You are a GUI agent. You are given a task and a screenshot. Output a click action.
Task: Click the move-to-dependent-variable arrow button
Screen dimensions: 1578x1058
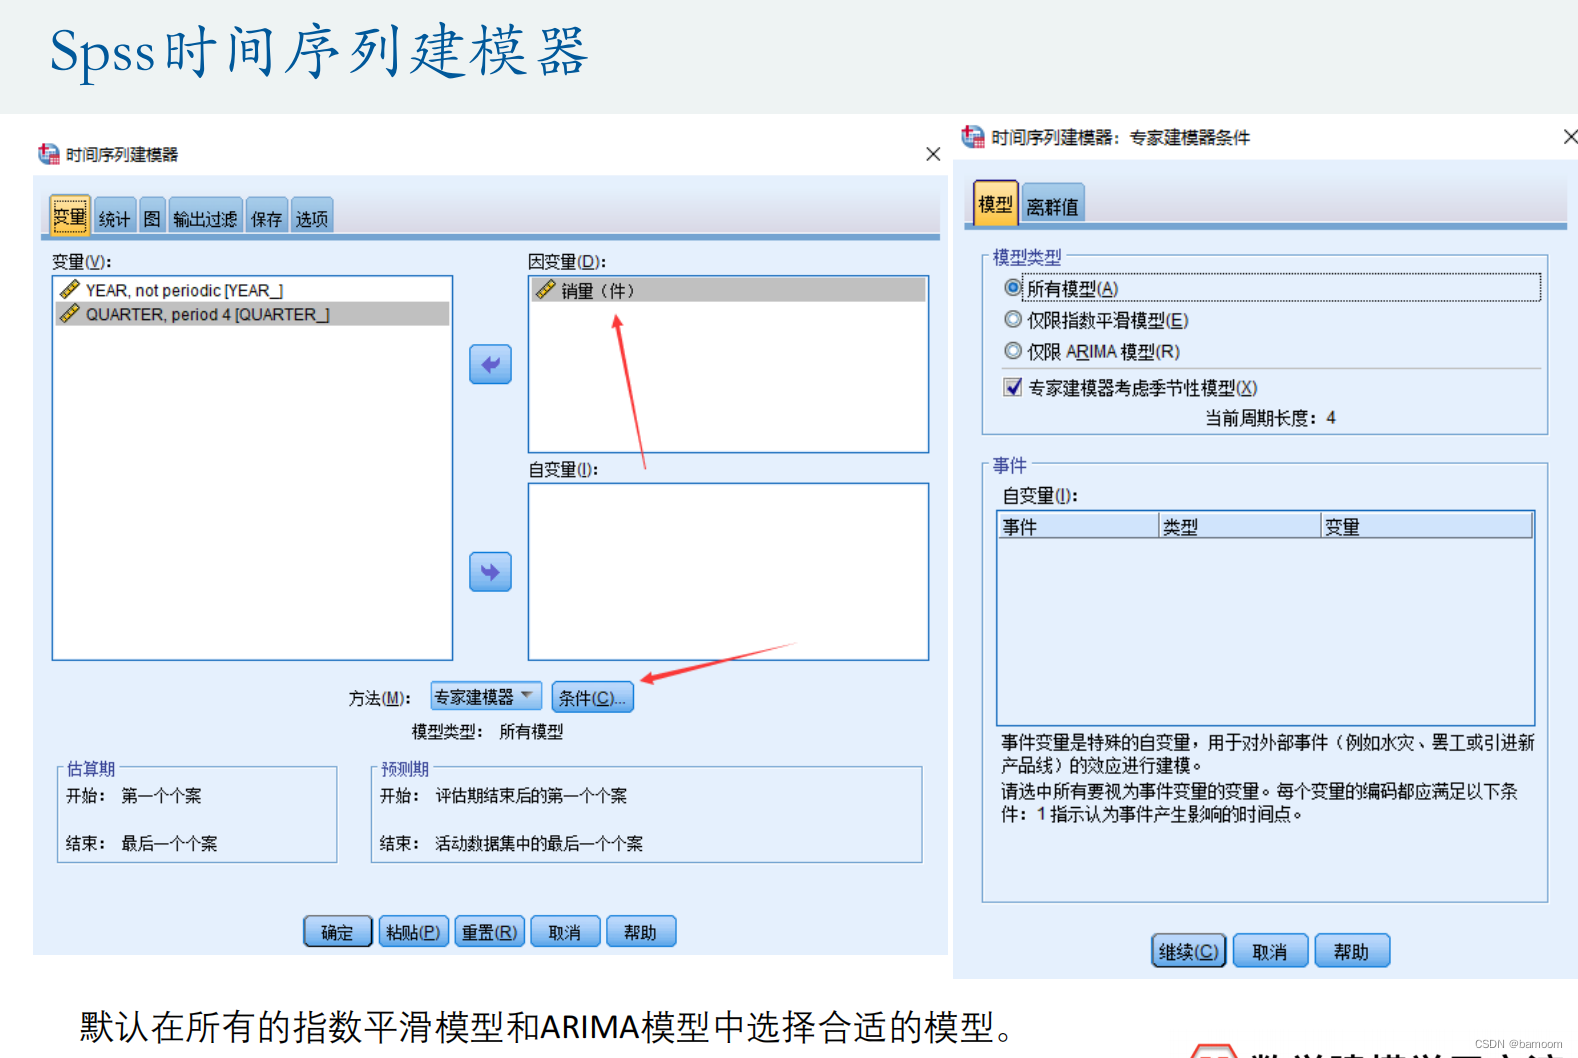tap(490, 365)
